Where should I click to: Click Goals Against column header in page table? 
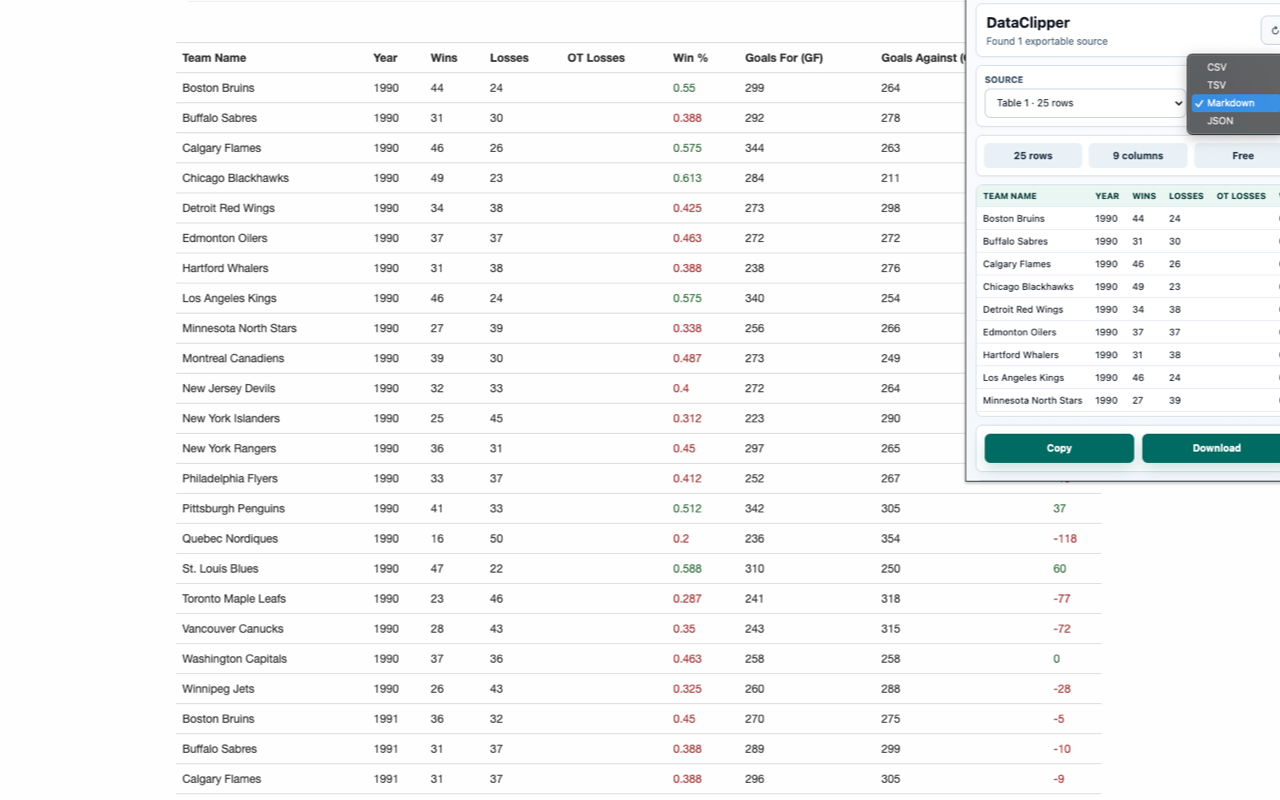pyautogui.click(x=922, y=58)
